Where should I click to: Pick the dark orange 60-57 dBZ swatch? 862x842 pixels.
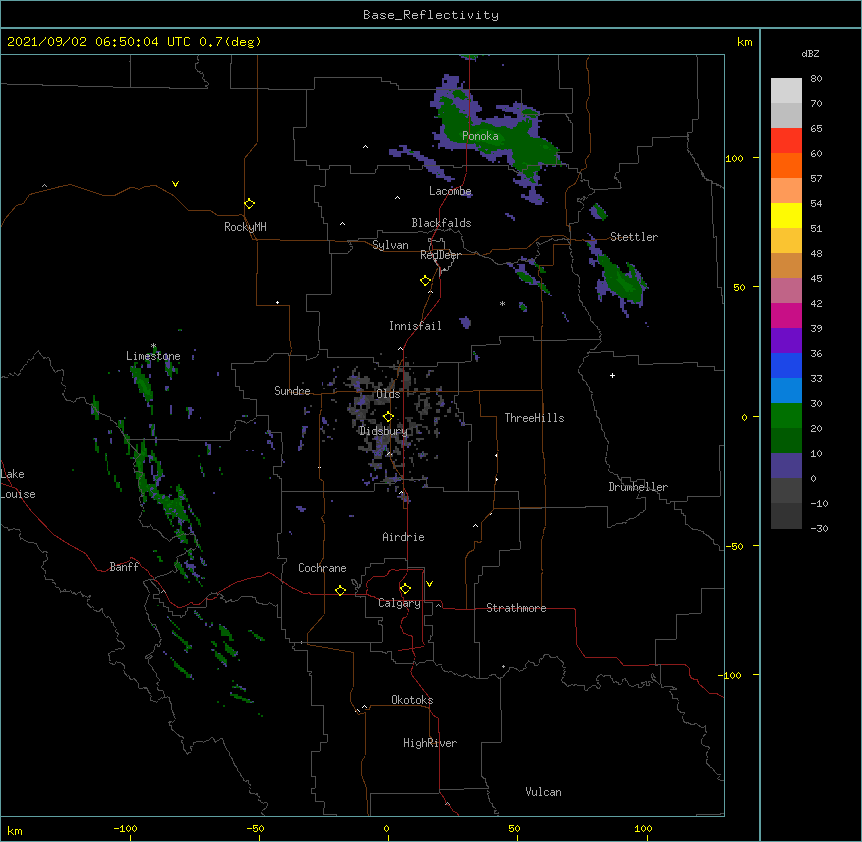(786, 165)
